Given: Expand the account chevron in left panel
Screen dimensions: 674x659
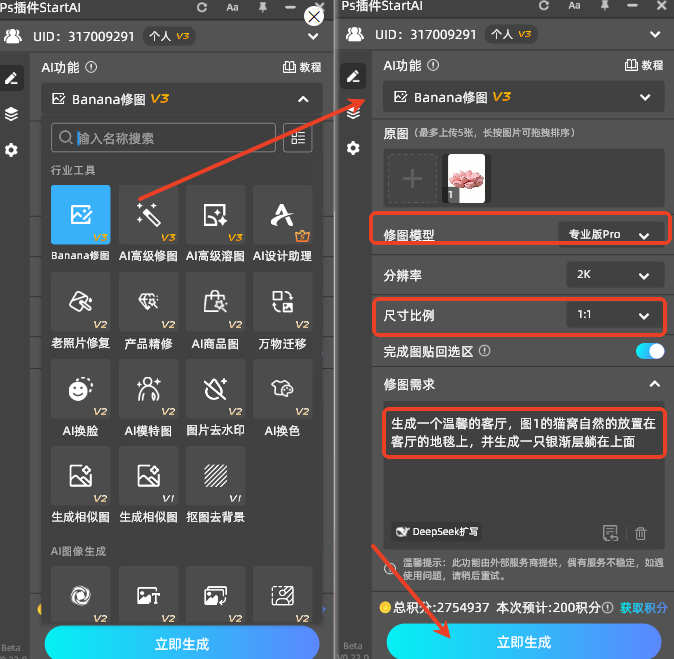Looking at the screenshot, I should point(313,36).
